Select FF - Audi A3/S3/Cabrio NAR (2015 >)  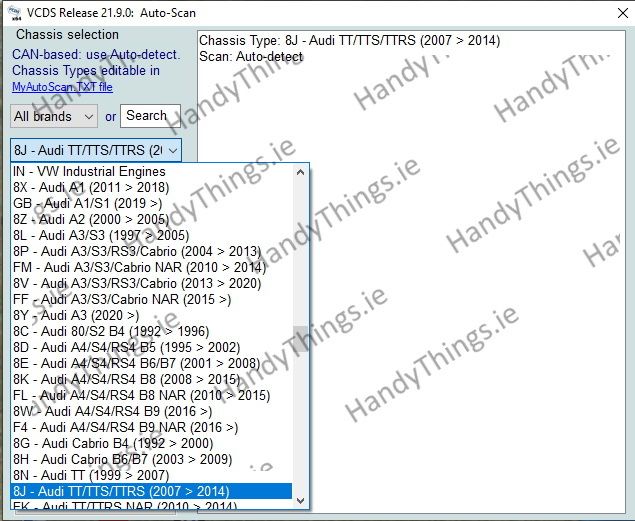[x=151, y=300]
